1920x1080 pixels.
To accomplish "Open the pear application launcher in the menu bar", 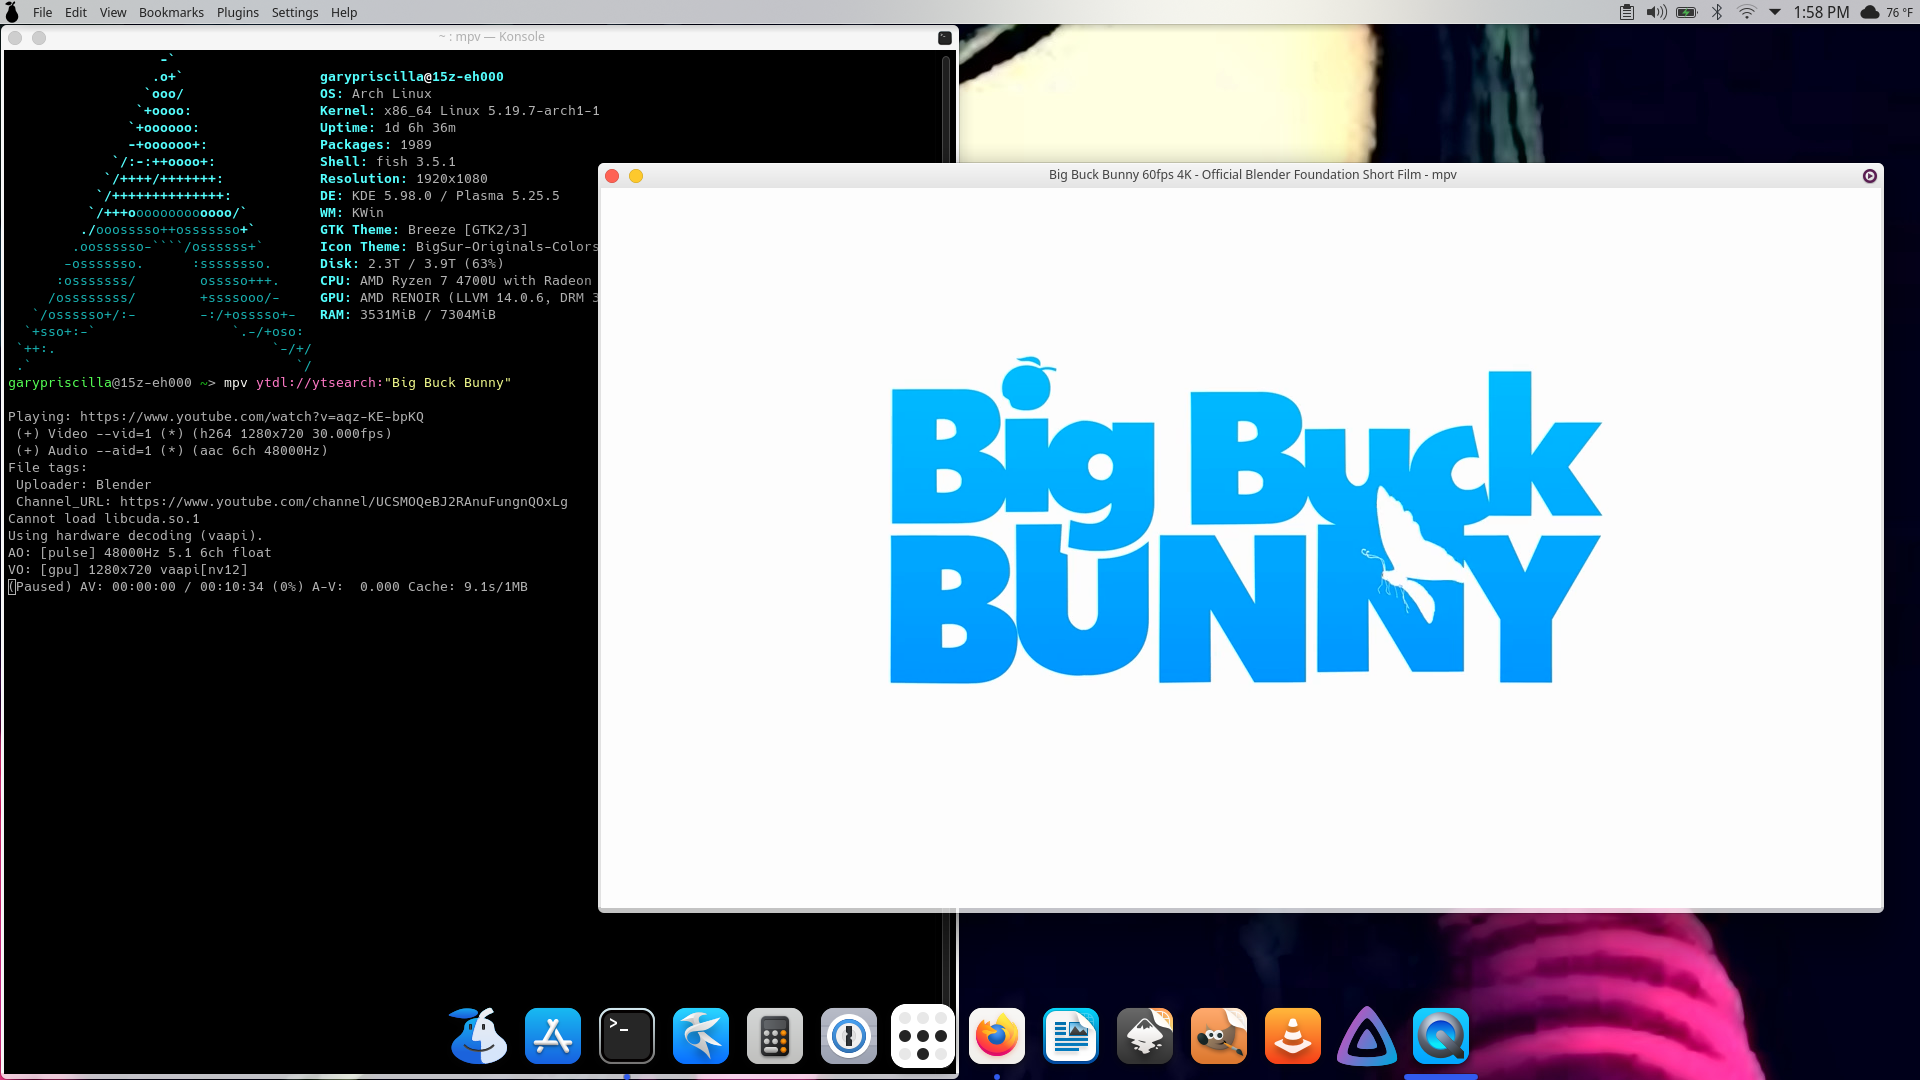I will (x=12, y=12).
